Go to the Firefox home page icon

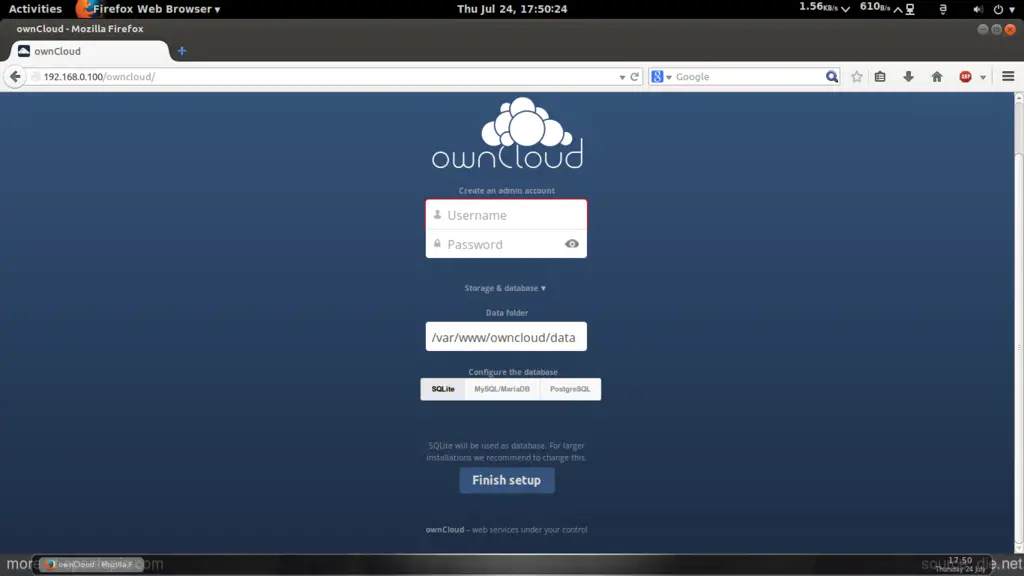tap(936, 76)
